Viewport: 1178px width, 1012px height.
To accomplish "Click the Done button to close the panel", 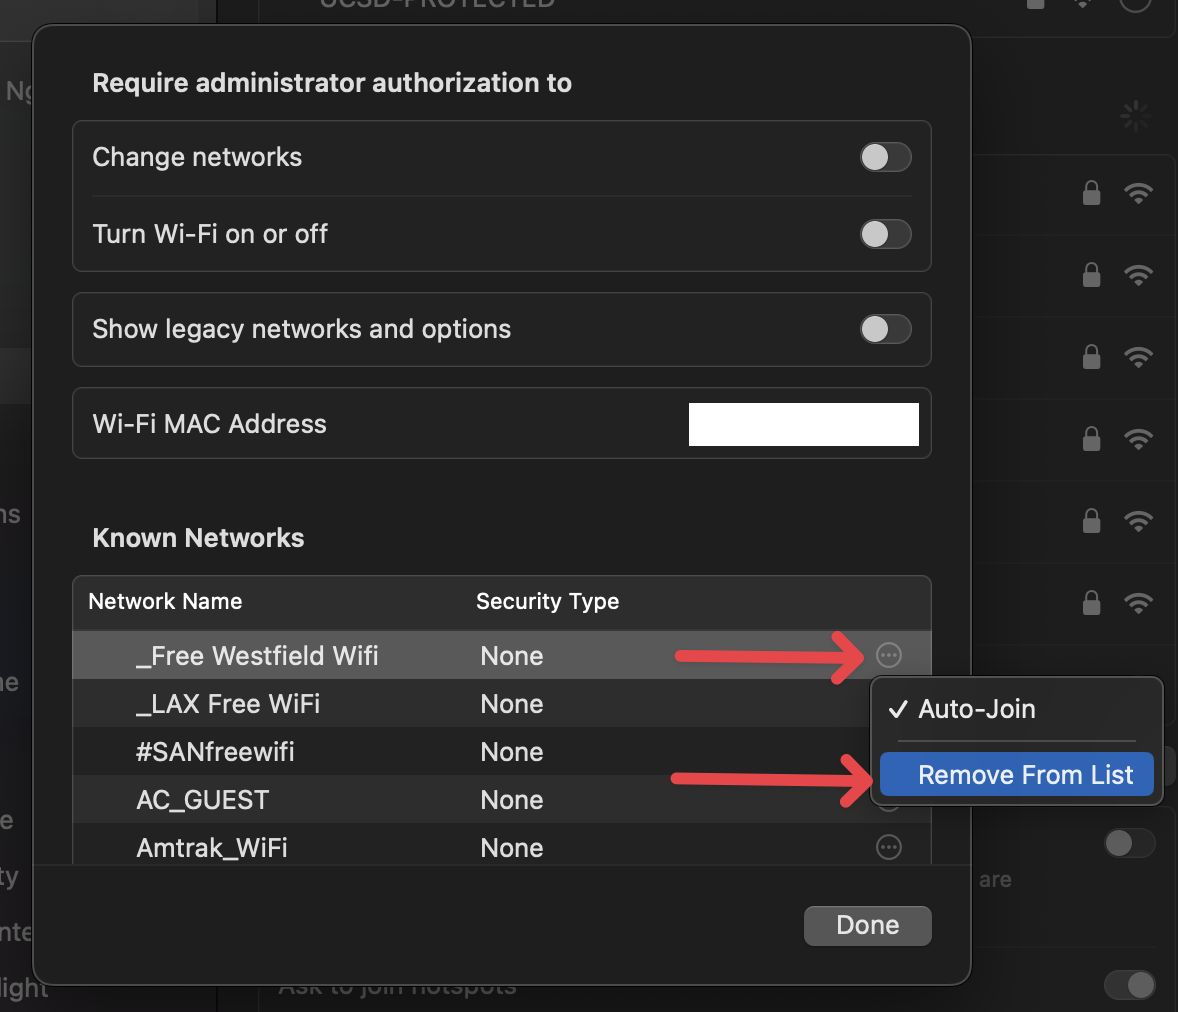I will 867,925.
